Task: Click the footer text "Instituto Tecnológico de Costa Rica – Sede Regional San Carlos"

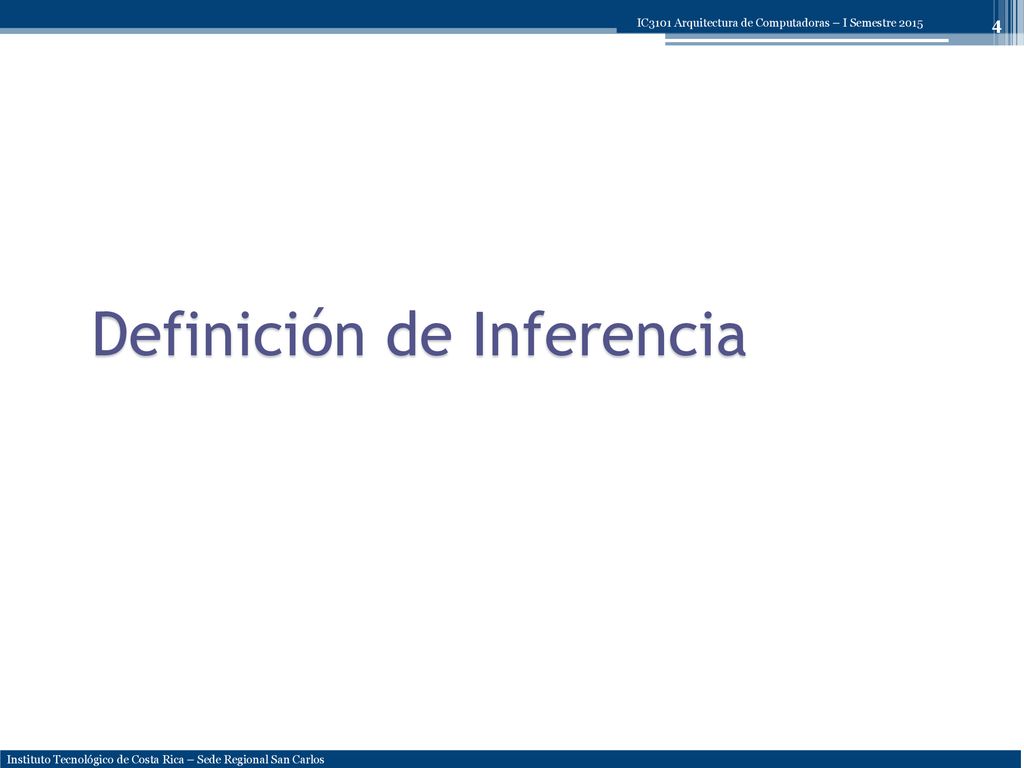Action: 165,760
